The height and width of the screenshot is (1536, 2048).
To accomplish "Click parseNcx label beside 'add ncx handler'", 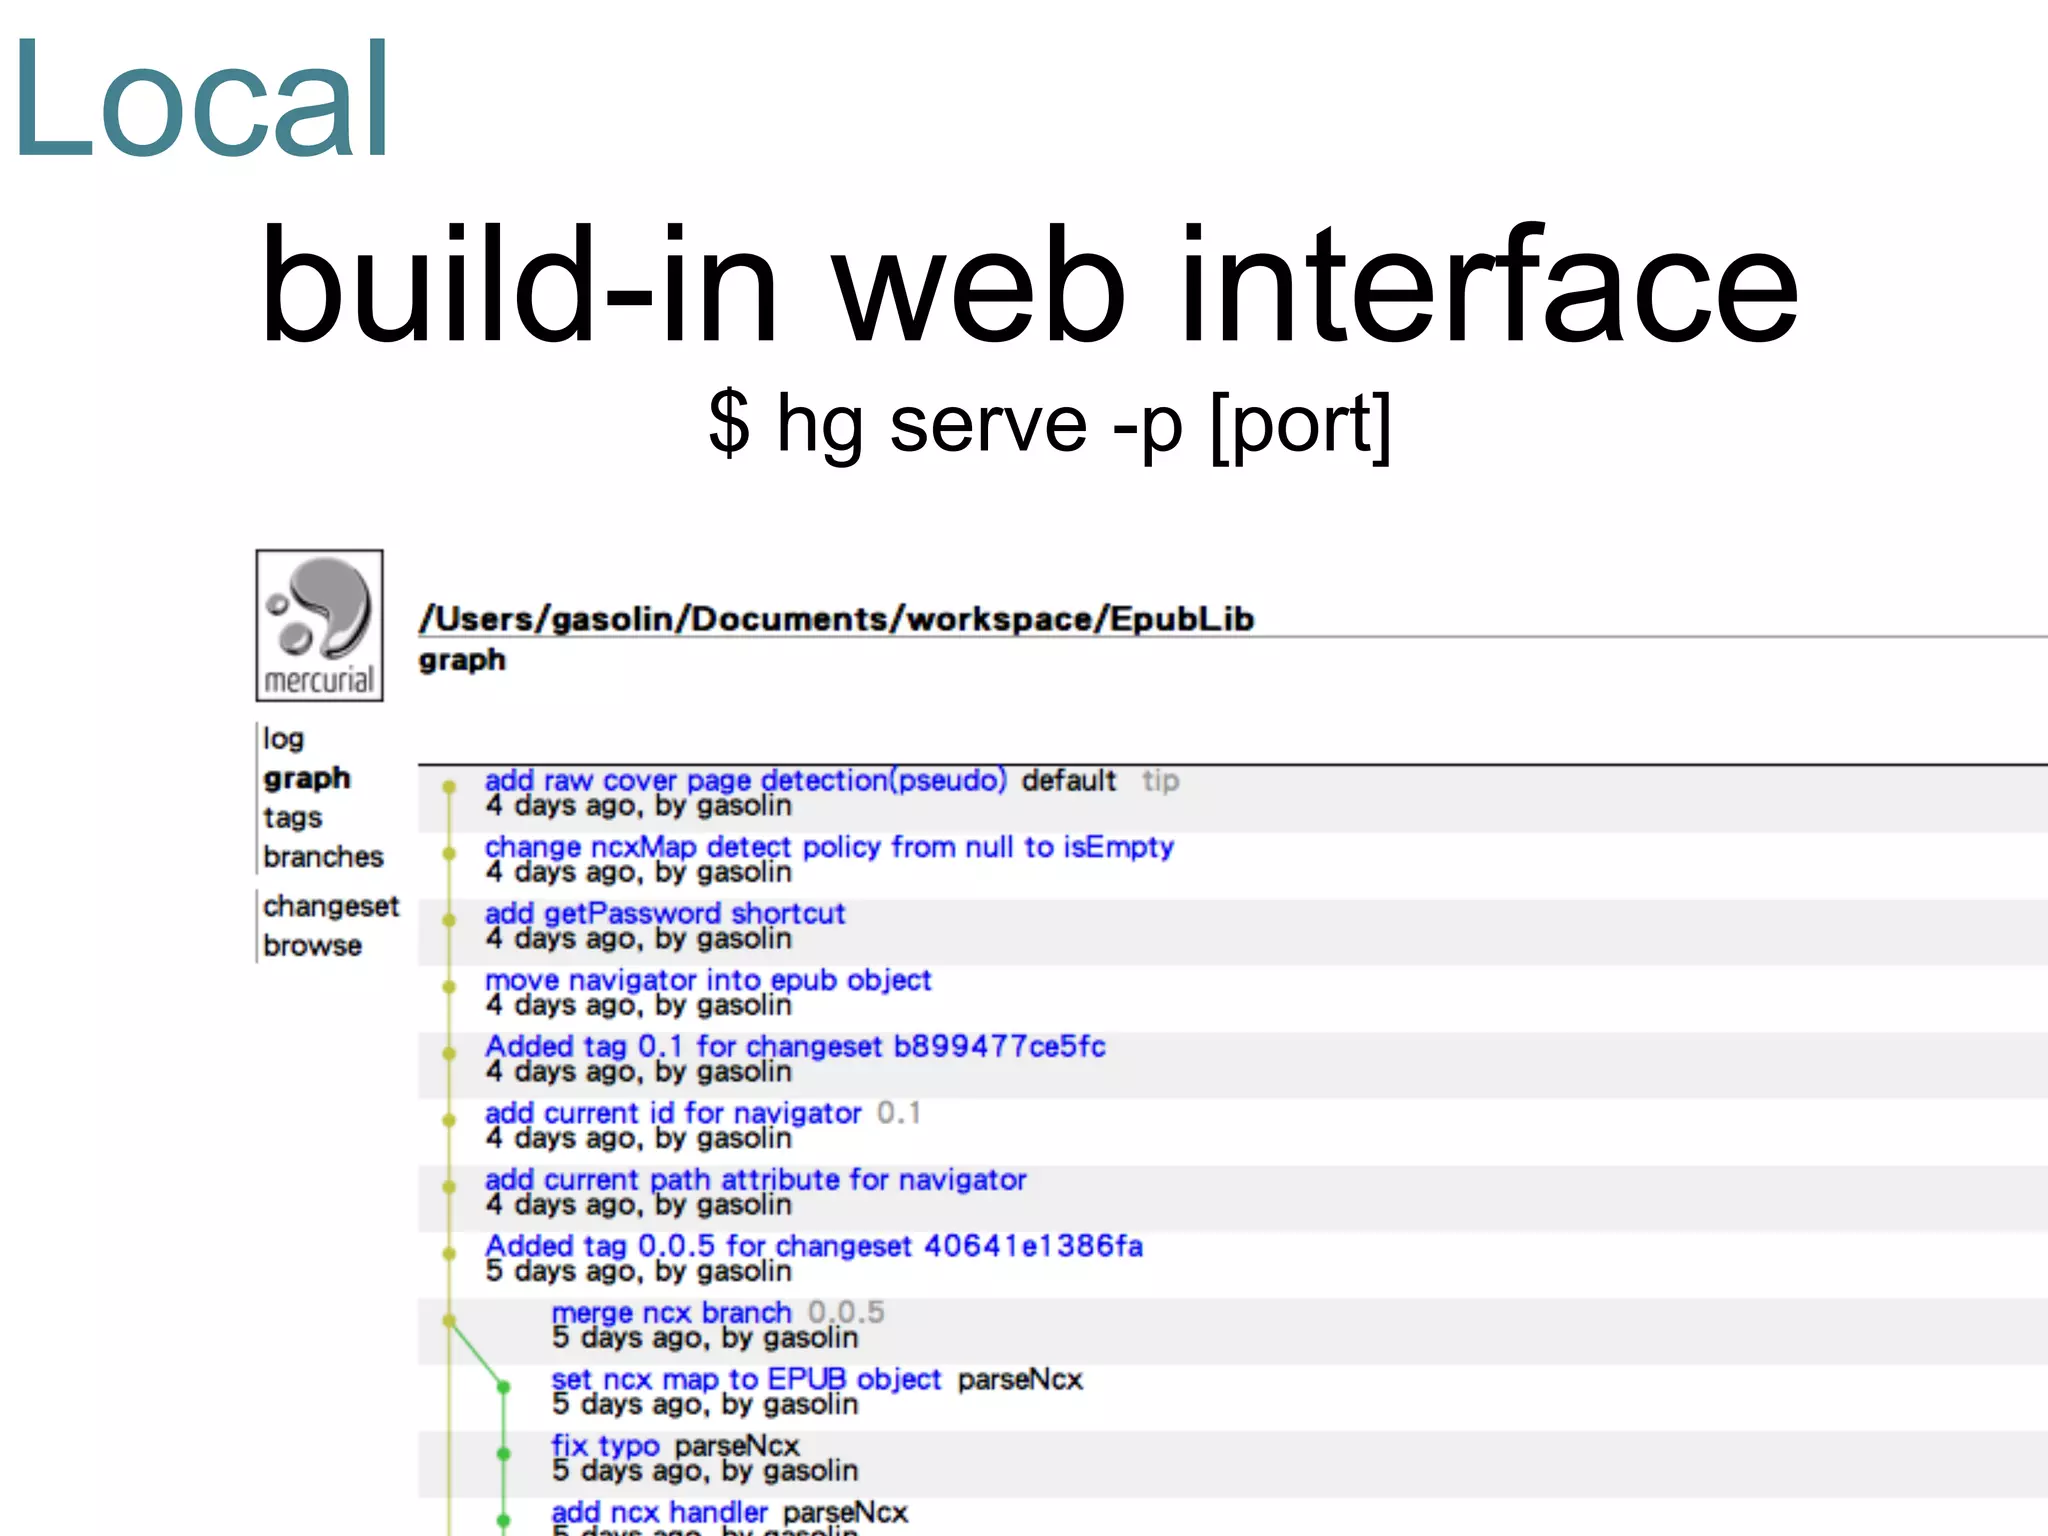I will pos(845,1512).
